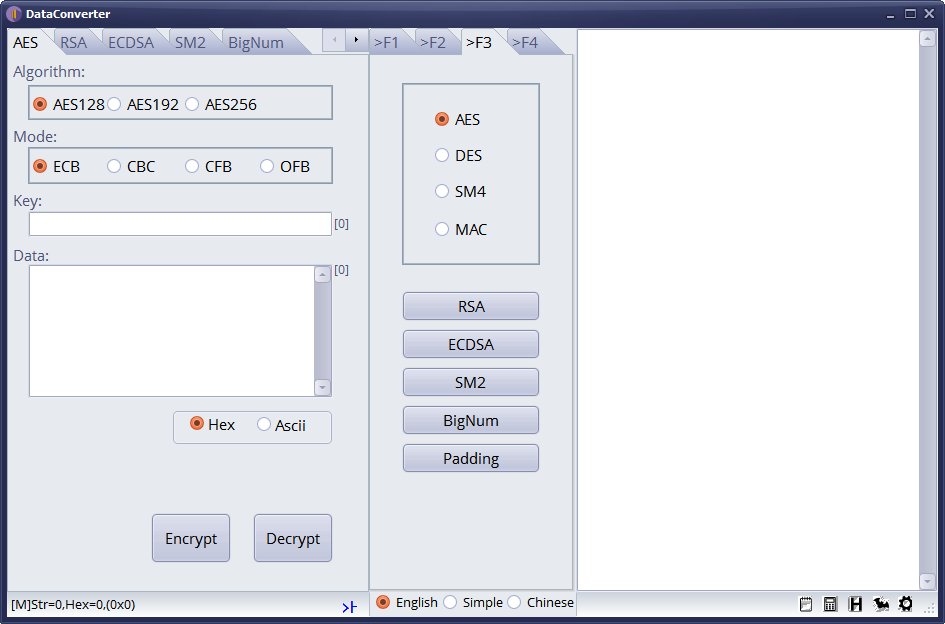Enable CBC cipher mode
Image resolution: width=945 pixels, height=624 pixels.
(113, 165)
